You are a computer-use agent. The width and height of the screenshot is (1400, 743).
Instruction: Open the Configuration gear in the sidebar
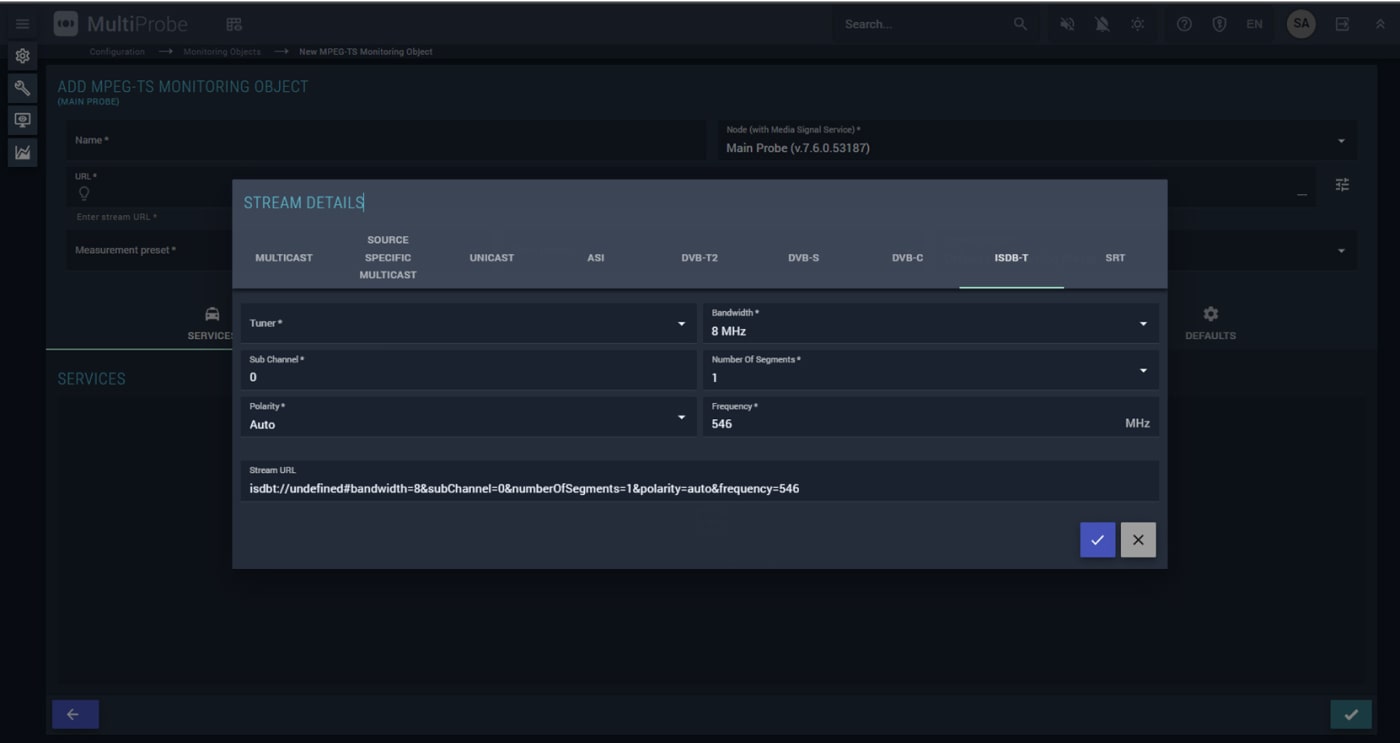(x=22, y=57)
